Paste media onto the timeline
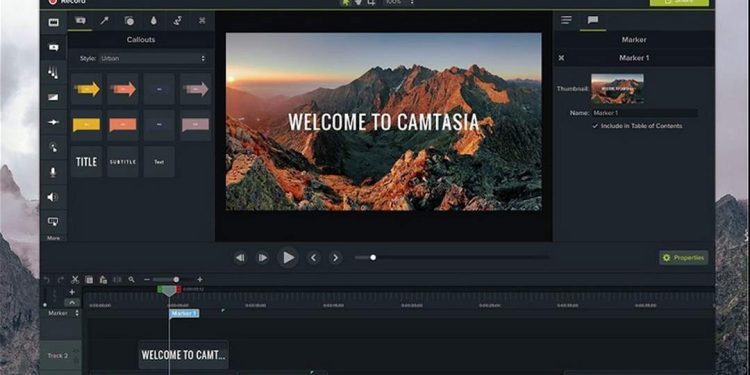 pos(103,280)
